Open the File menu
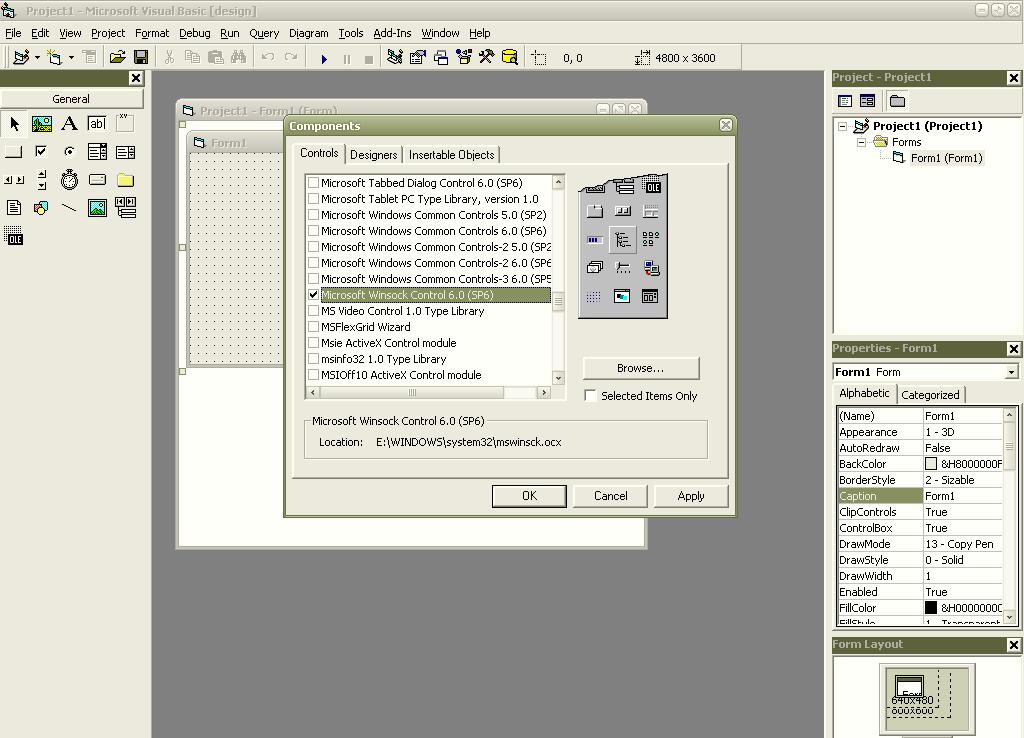The height and width of the screenshot is (738, 1024). pyautogui.click(x=13, y=33)
